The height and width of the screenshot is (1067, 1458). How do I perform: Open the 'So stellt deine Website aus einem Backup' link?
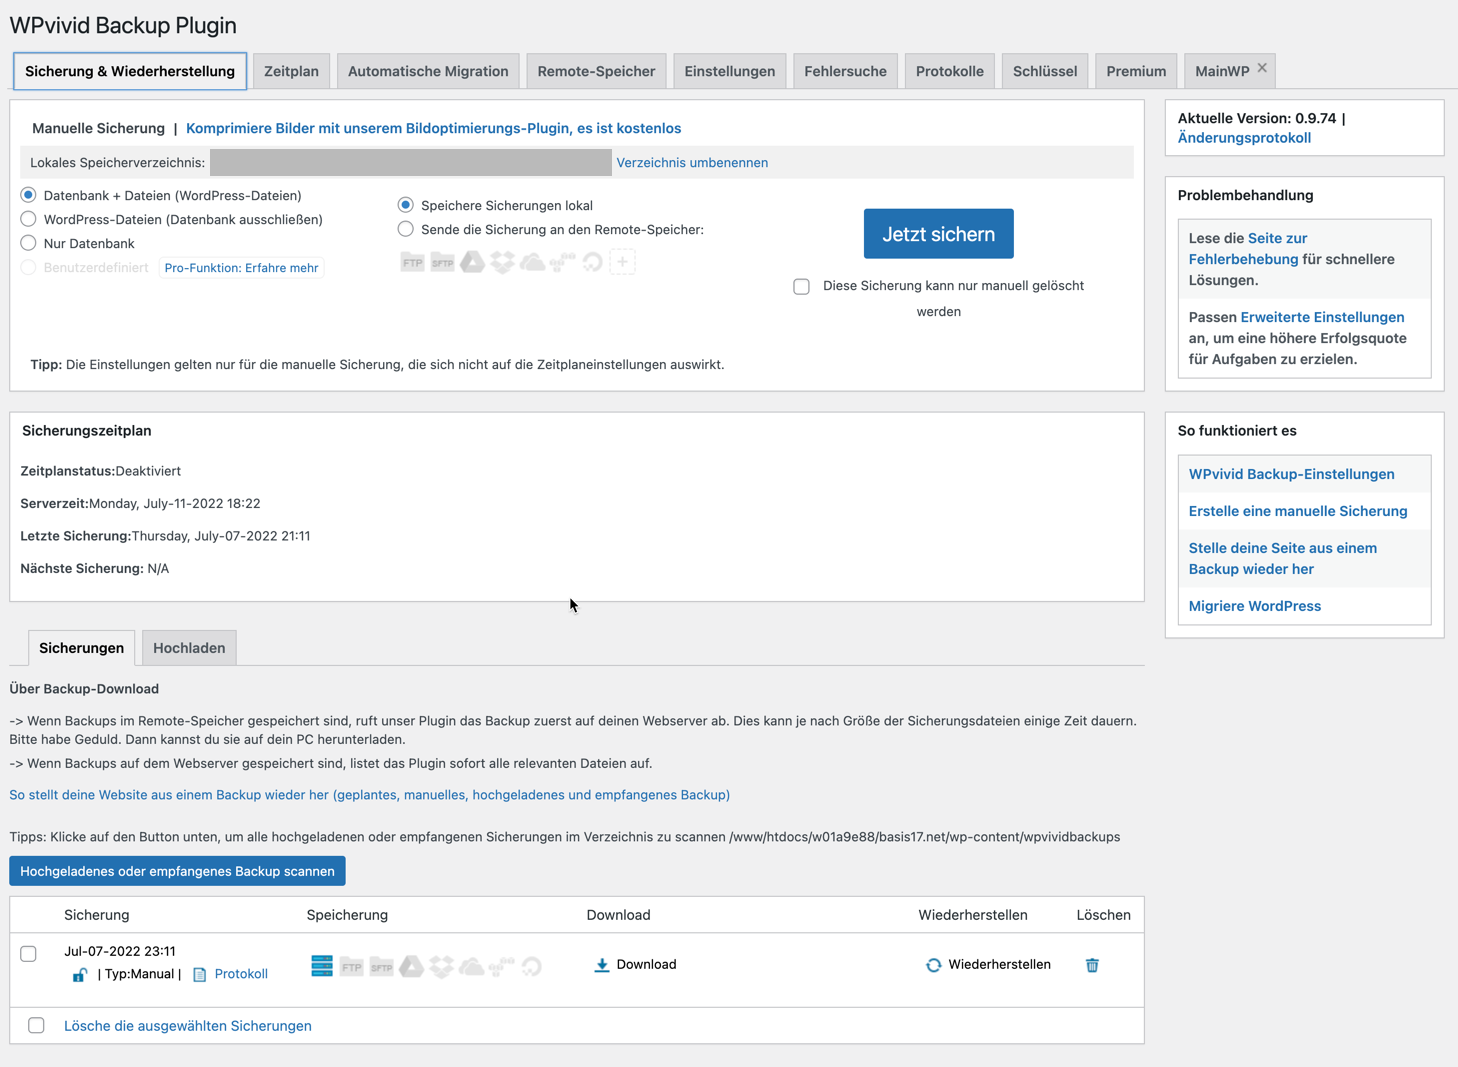coord(369,795)
